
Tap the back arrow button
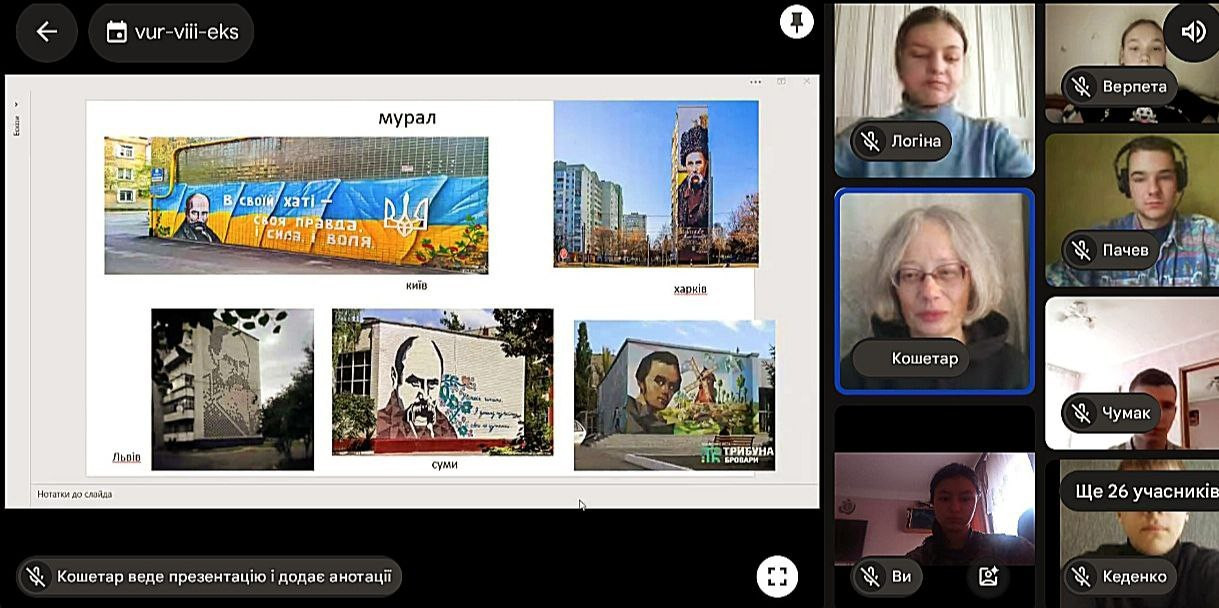click(x=47, y=32)
